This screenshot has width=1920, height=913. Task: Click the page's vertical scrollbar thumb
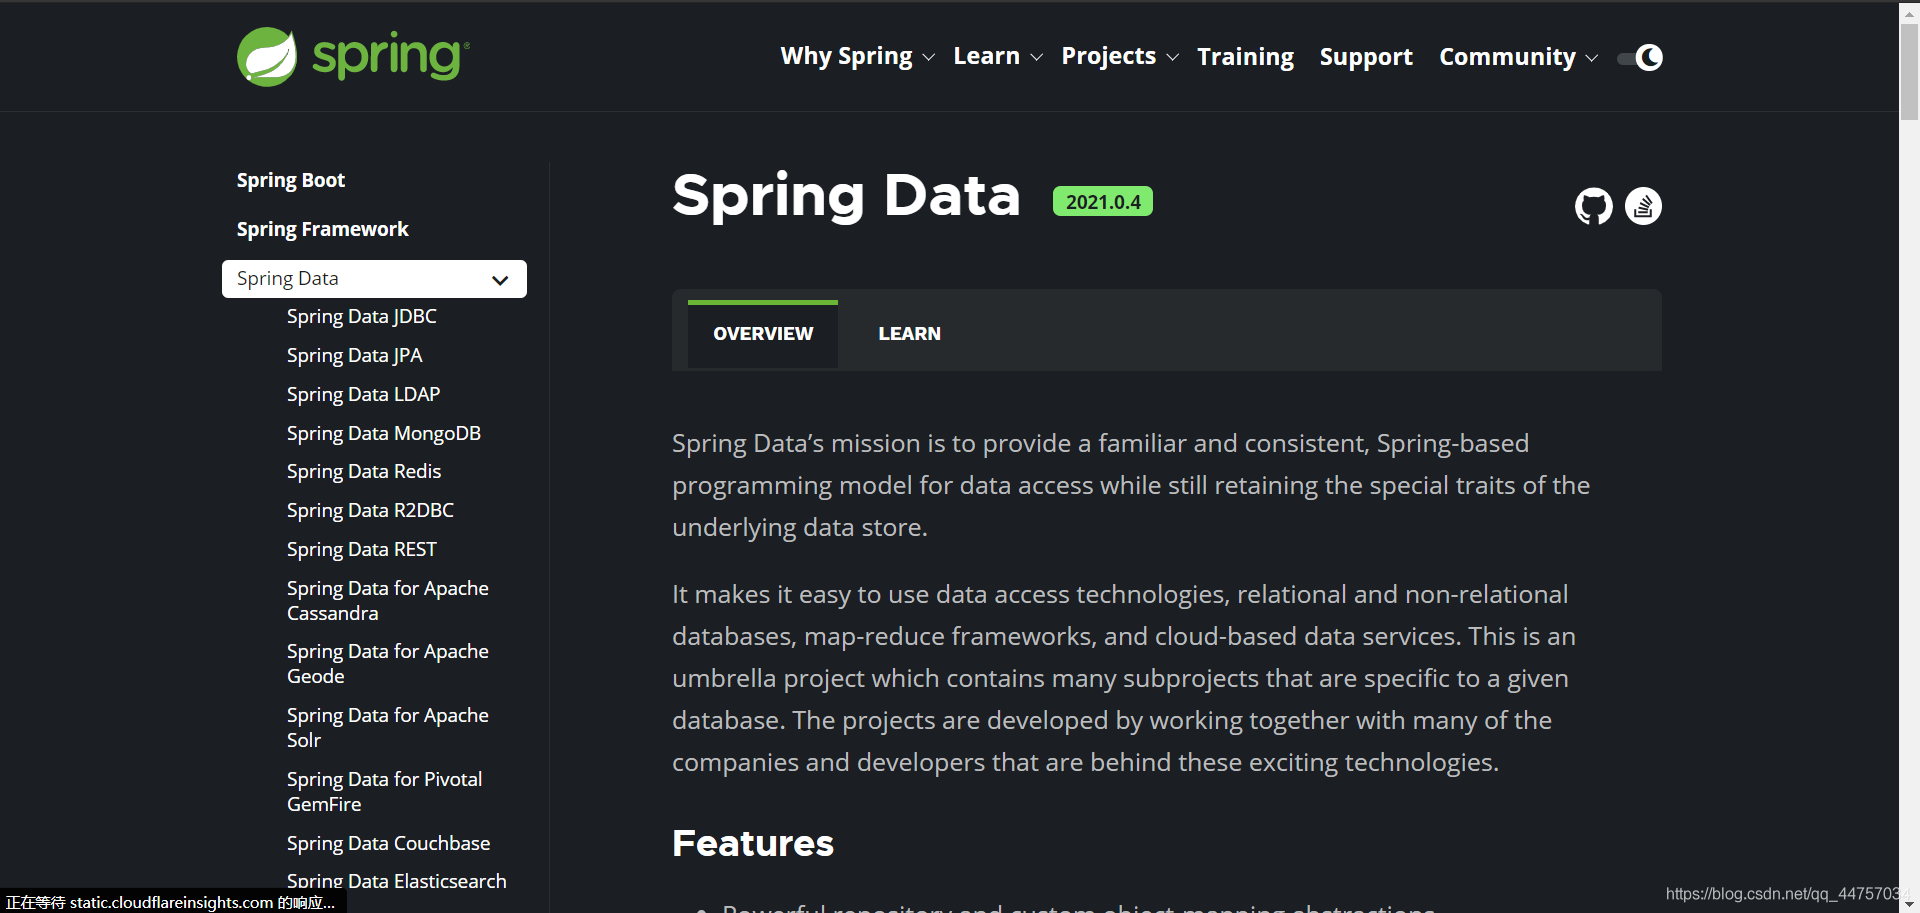(1909, 70)
